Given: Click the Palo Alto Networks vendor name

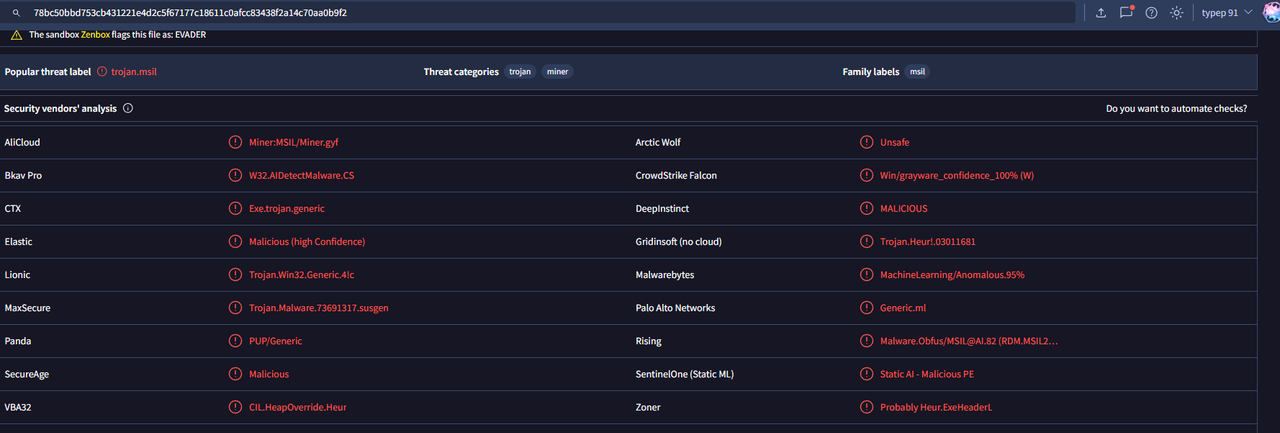Looking at the screenshot, I should point(676,308).
